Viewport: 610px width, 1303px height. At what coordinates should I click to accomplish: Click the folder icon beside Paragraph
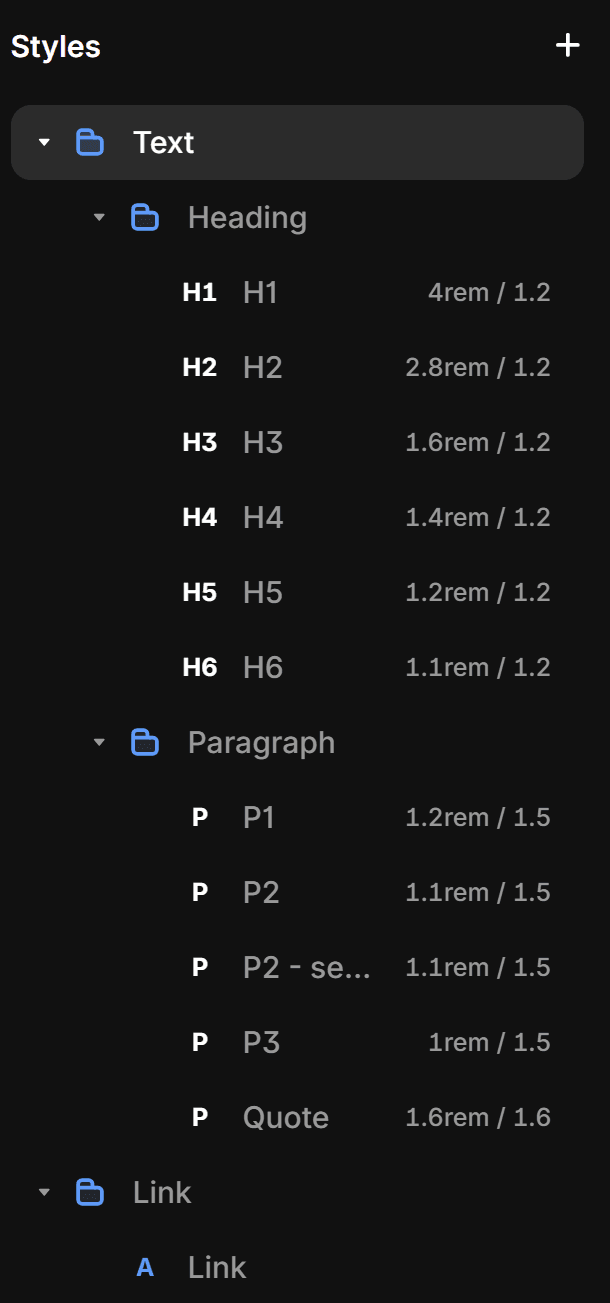[x=145, y=742]
